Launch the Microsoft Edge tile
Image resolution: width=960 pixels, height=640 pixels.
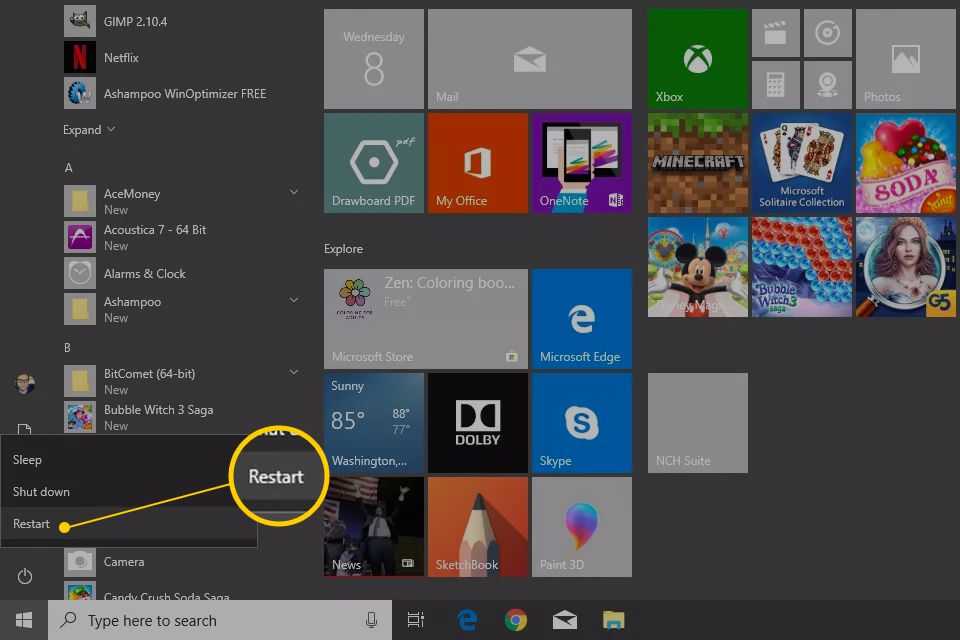pos(582,318)
